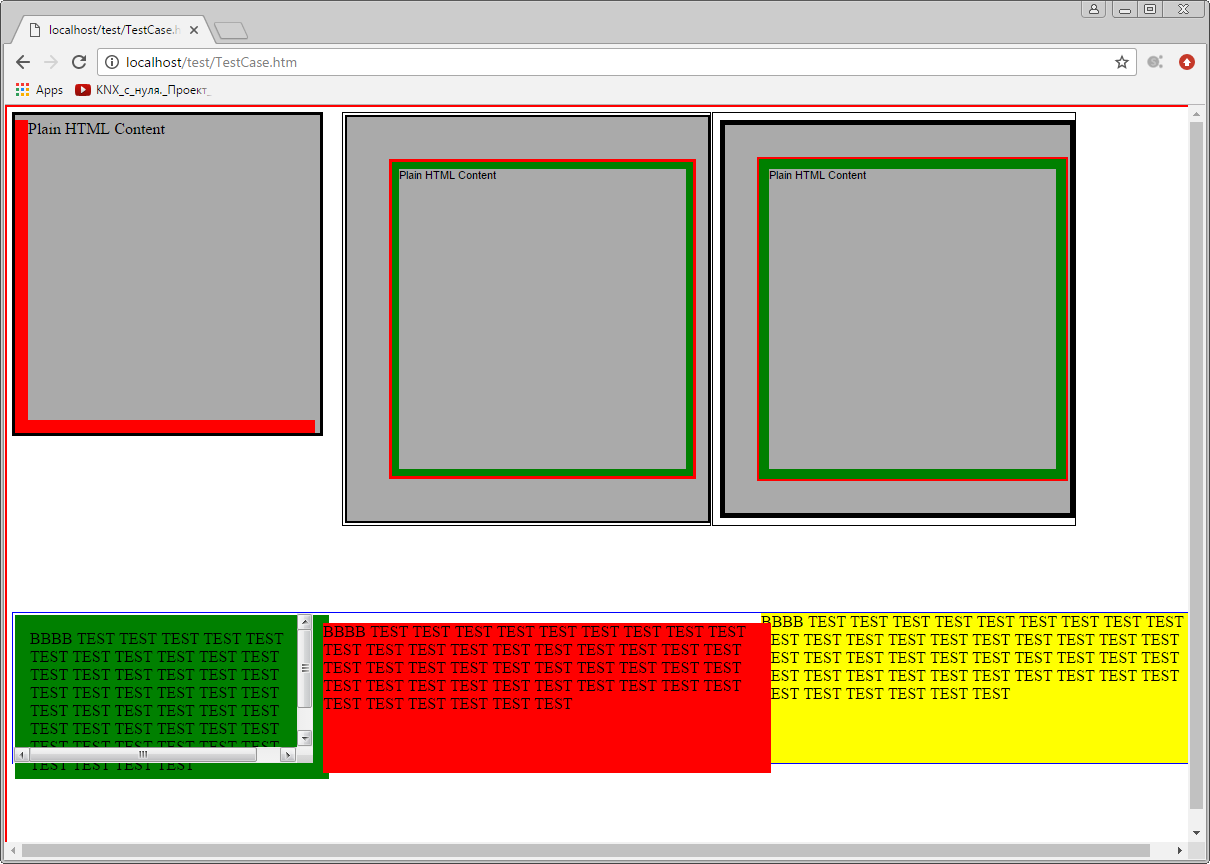Viewport: 1210px width, 864px height.
Task: Click the Forward navigation arrow
Action: 51,62
